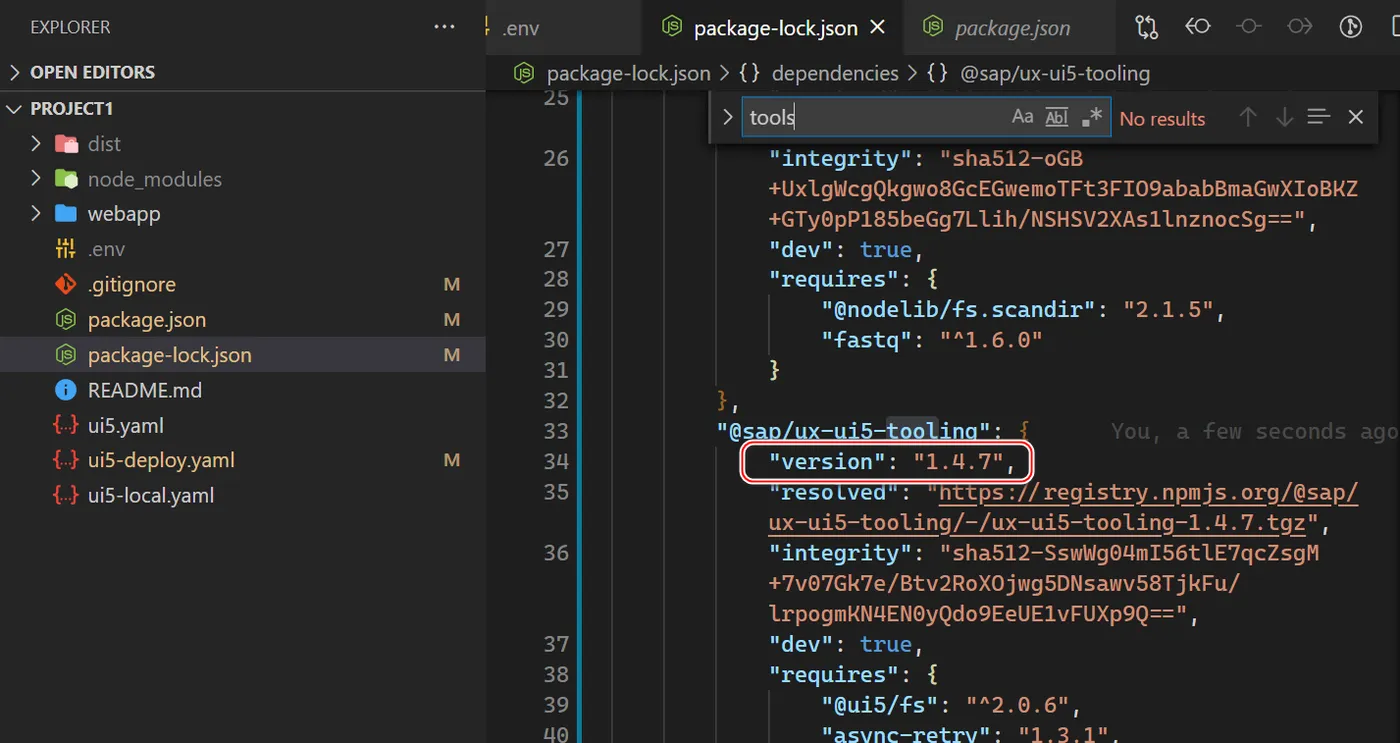
Task: Click the ui5-local.yaml braces icon
Action: [x=66, y=495]
